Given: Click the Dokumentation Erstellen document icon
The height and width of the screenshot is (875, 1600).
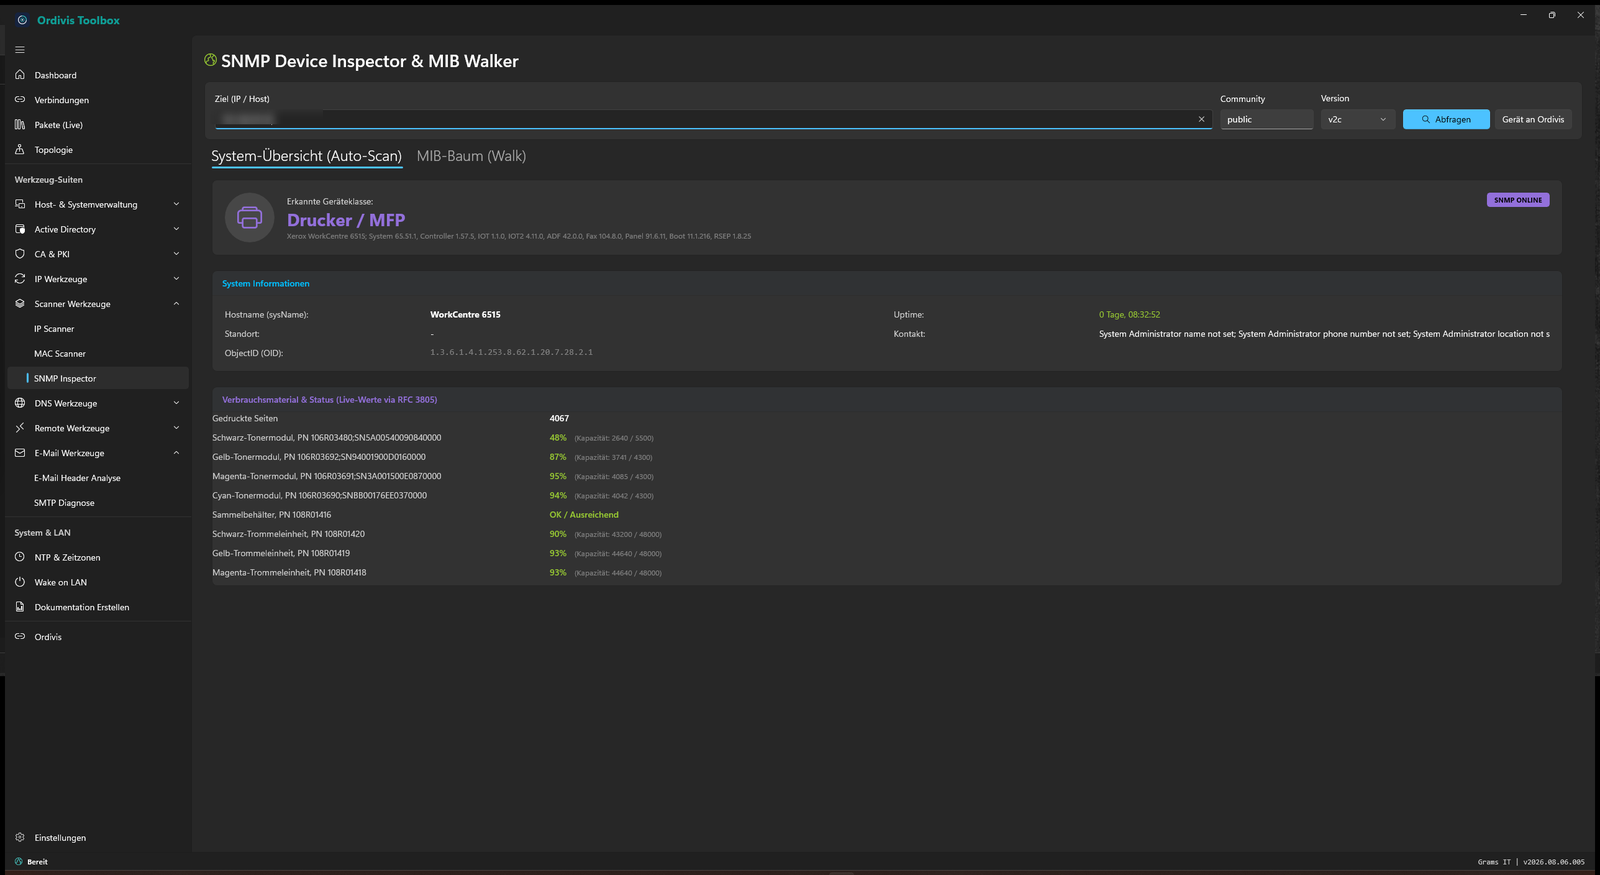Looking at the screenshot, I should click(20, 607).
